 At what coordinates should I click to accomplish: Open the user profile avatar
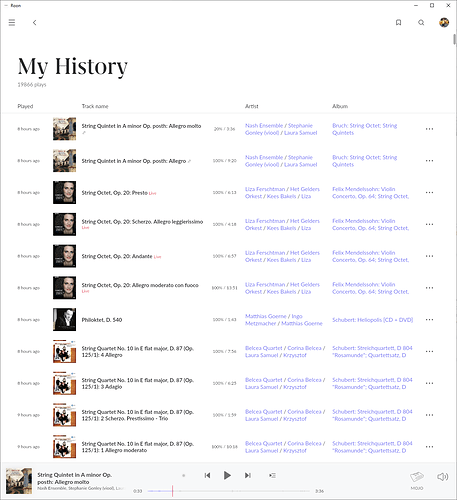pyautogui.click(x=444, y=23)
